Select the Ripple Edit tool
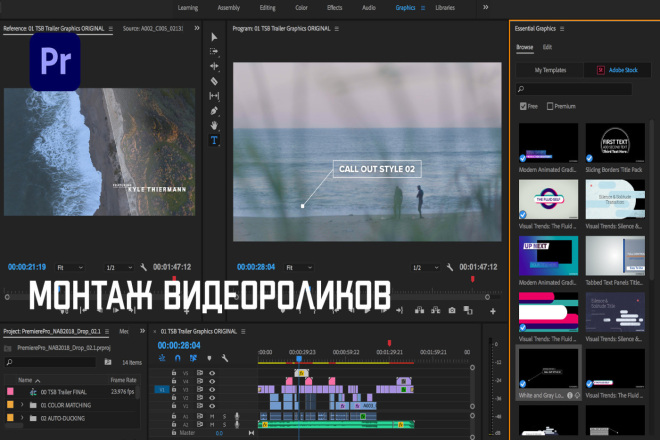Image resolution: width=660 pixels, height=440 pixels. point(214,66)
